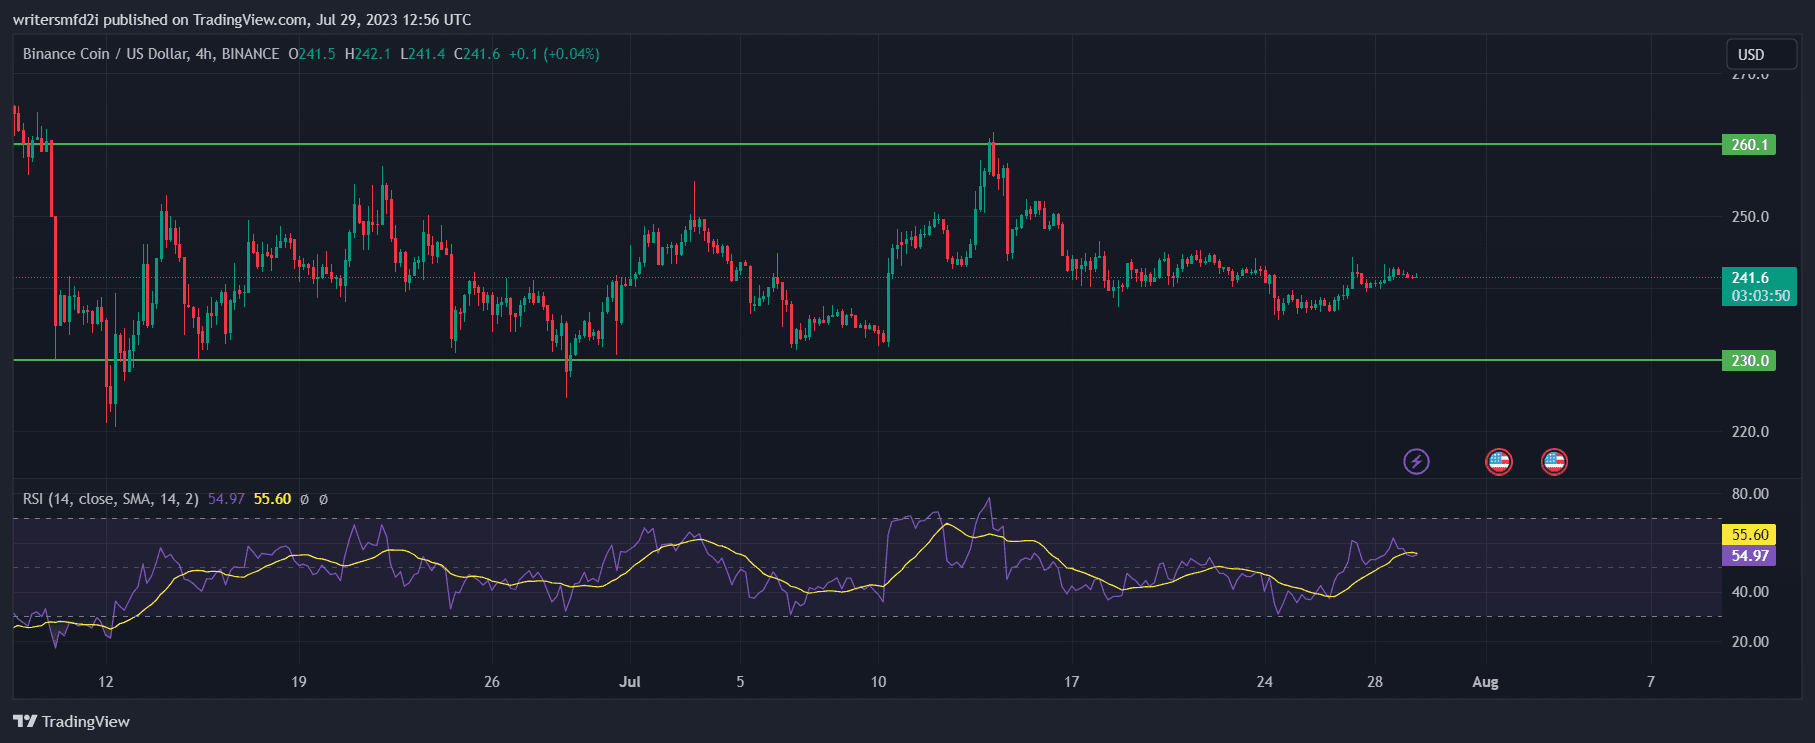
Task: Click the second ø symbol in RSI legend
Action: pos(323,499)
